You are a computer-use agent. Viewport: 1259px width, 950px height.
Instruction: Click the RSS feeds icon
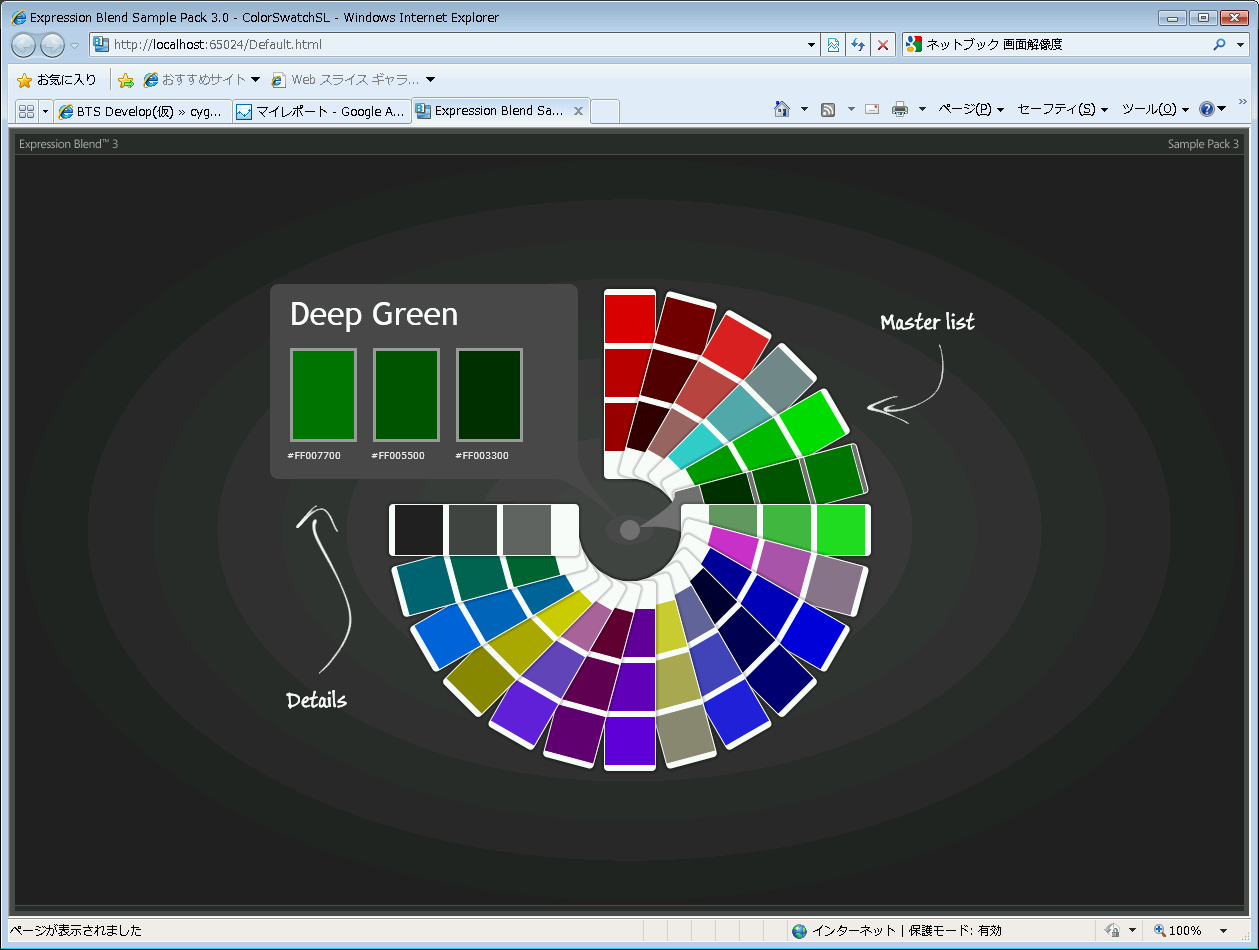tap(828, 109)
